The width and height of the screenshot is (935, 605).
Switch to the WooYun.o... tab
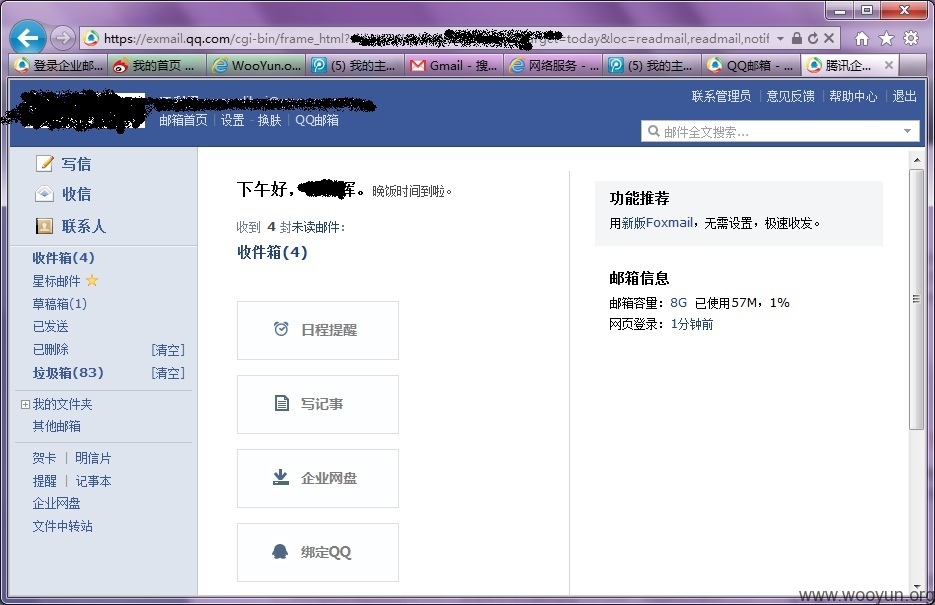256,65
